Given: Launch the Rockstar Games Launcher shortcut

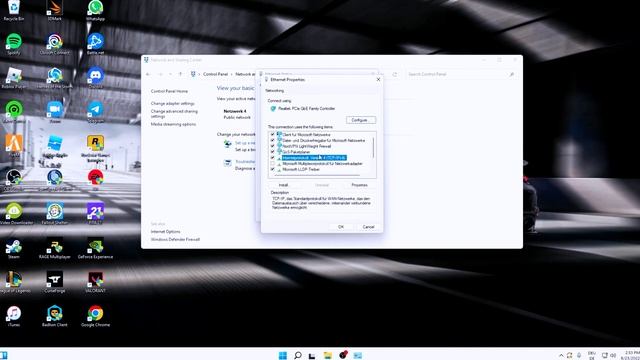Looking at the screenshot, I should (95, 149).
